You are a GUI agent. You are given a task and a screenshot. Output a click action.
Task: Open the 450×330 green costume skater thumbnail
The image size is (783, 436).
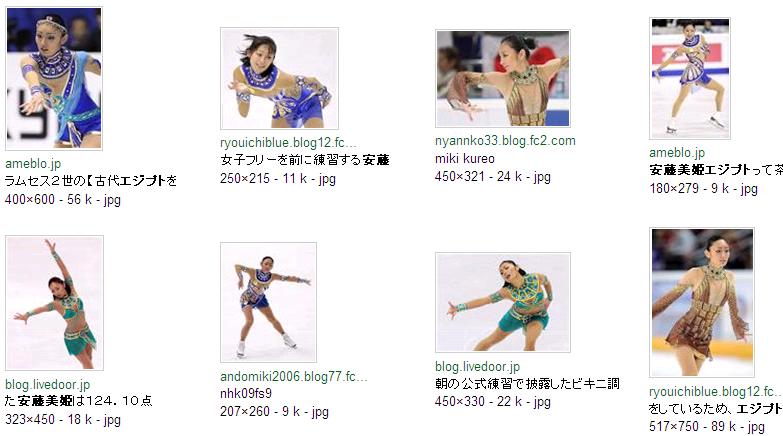(503, 302)
